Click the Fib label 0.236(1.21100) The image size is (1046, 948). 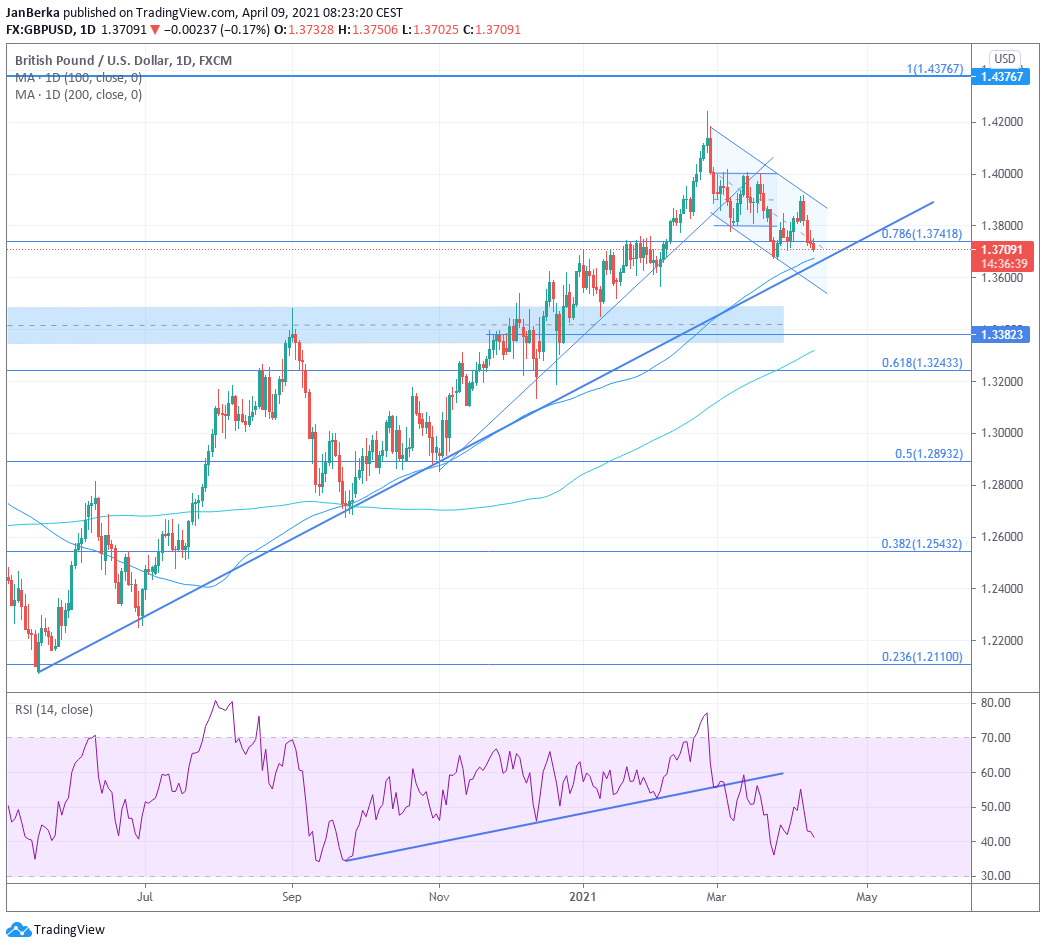(x=922, y=657)
